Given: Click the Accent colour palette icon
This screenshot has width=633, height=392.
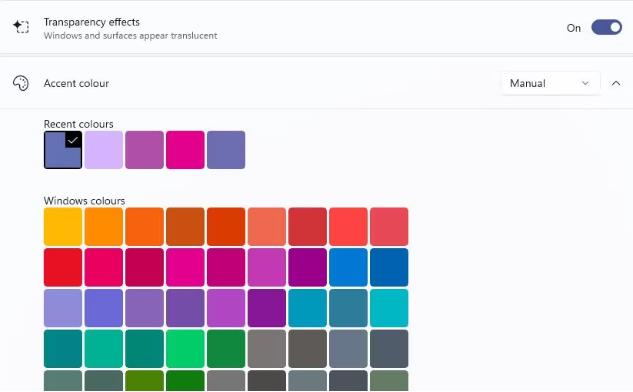Looking at the screenshot, I should tap(21, 83).
